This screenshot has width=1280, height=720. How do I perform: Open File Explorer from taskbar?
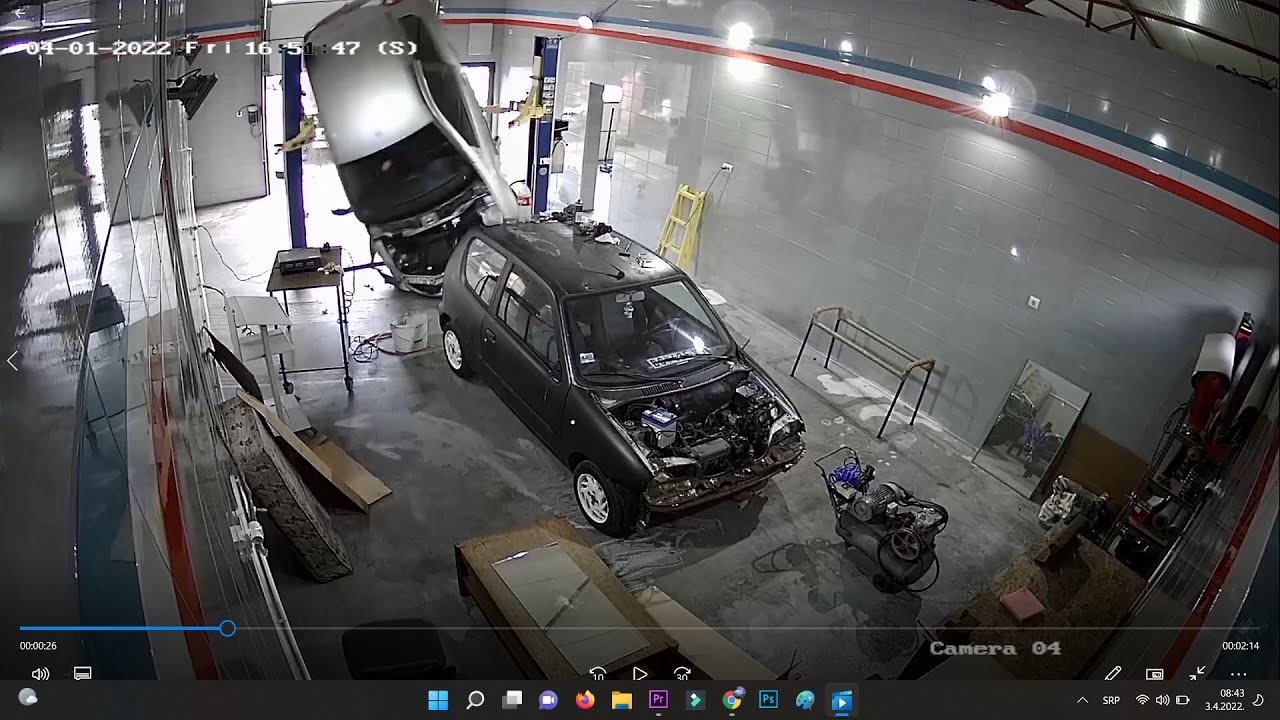click(x=621, y=700)
